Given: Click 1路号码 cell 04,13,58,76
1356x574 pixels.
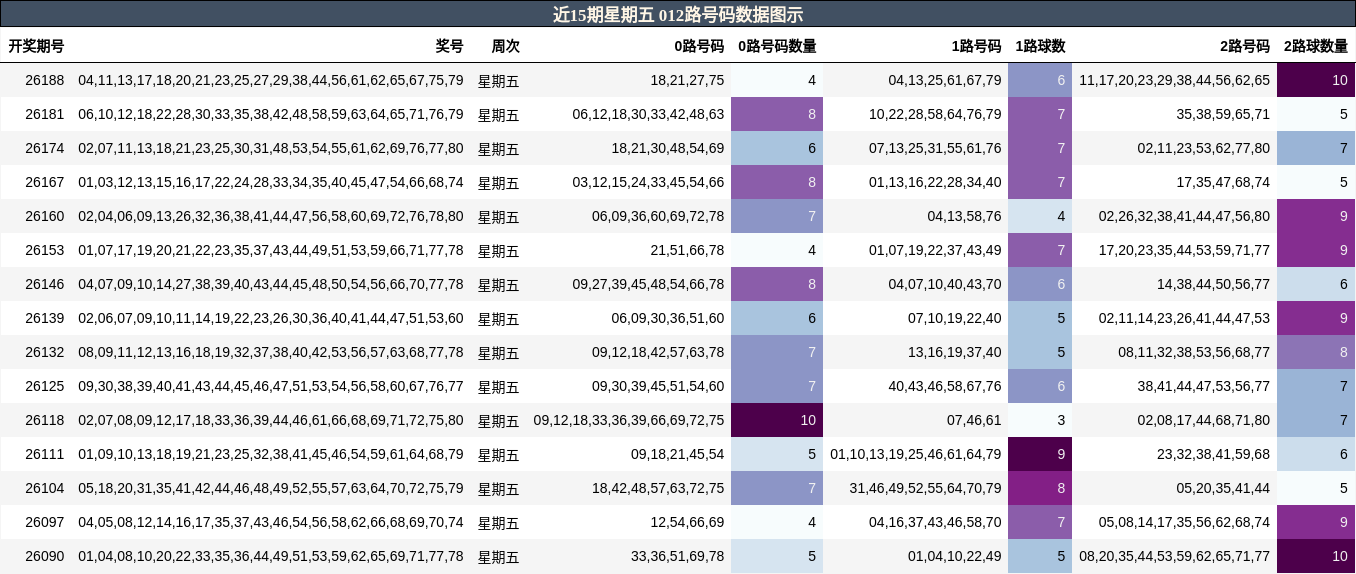Looking at the screenshot, I should (964, 216).
